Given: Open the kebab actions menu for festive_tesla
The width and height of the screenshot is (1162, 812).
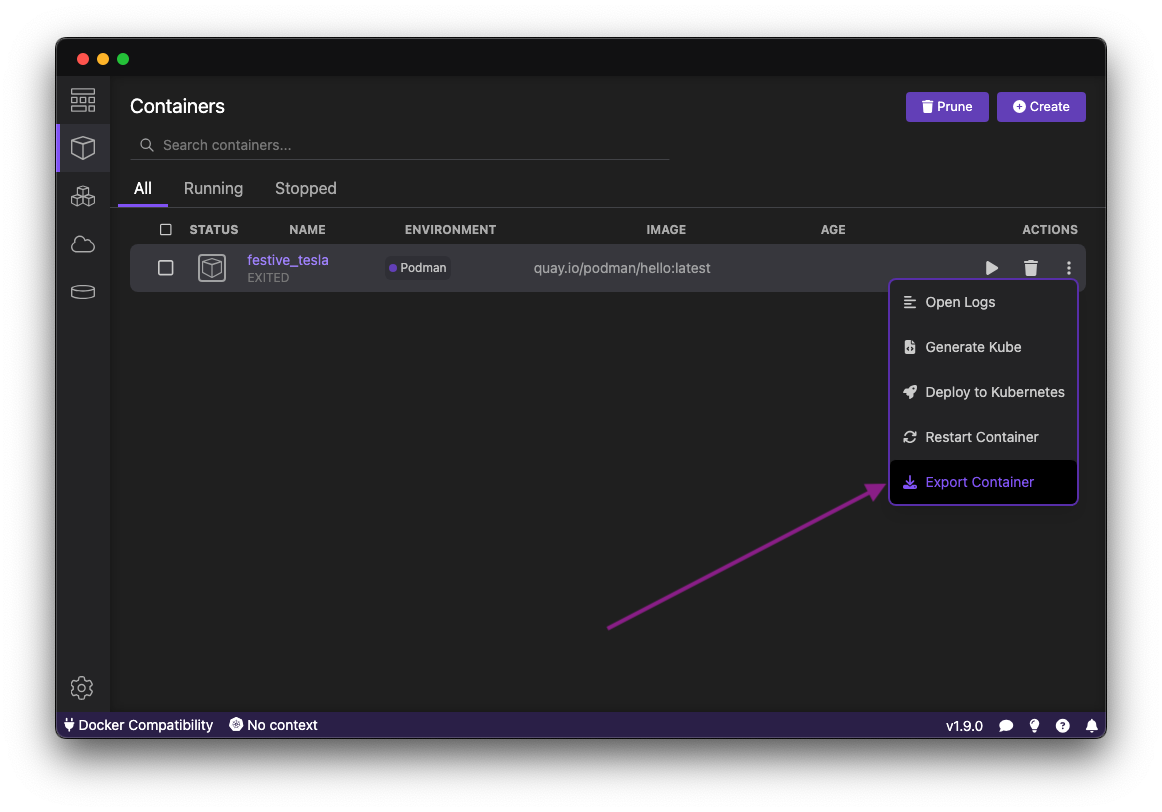Looking at the screenshot, I should 1068,268.
